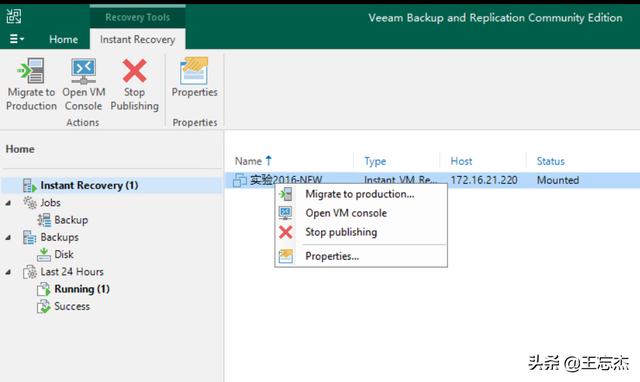Click the Backups node icon
The image size is (640, 382).
click(29, 237)
